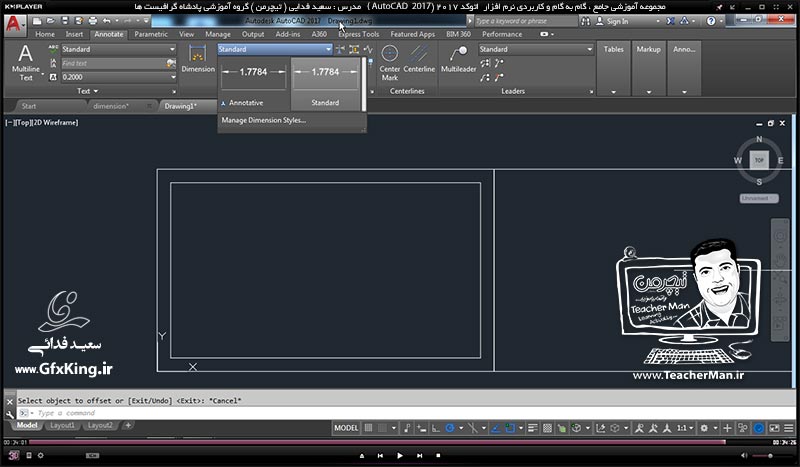Click the Save As icon in quick access toolbar
Viewport: 800px width, 467px height.
79,21
